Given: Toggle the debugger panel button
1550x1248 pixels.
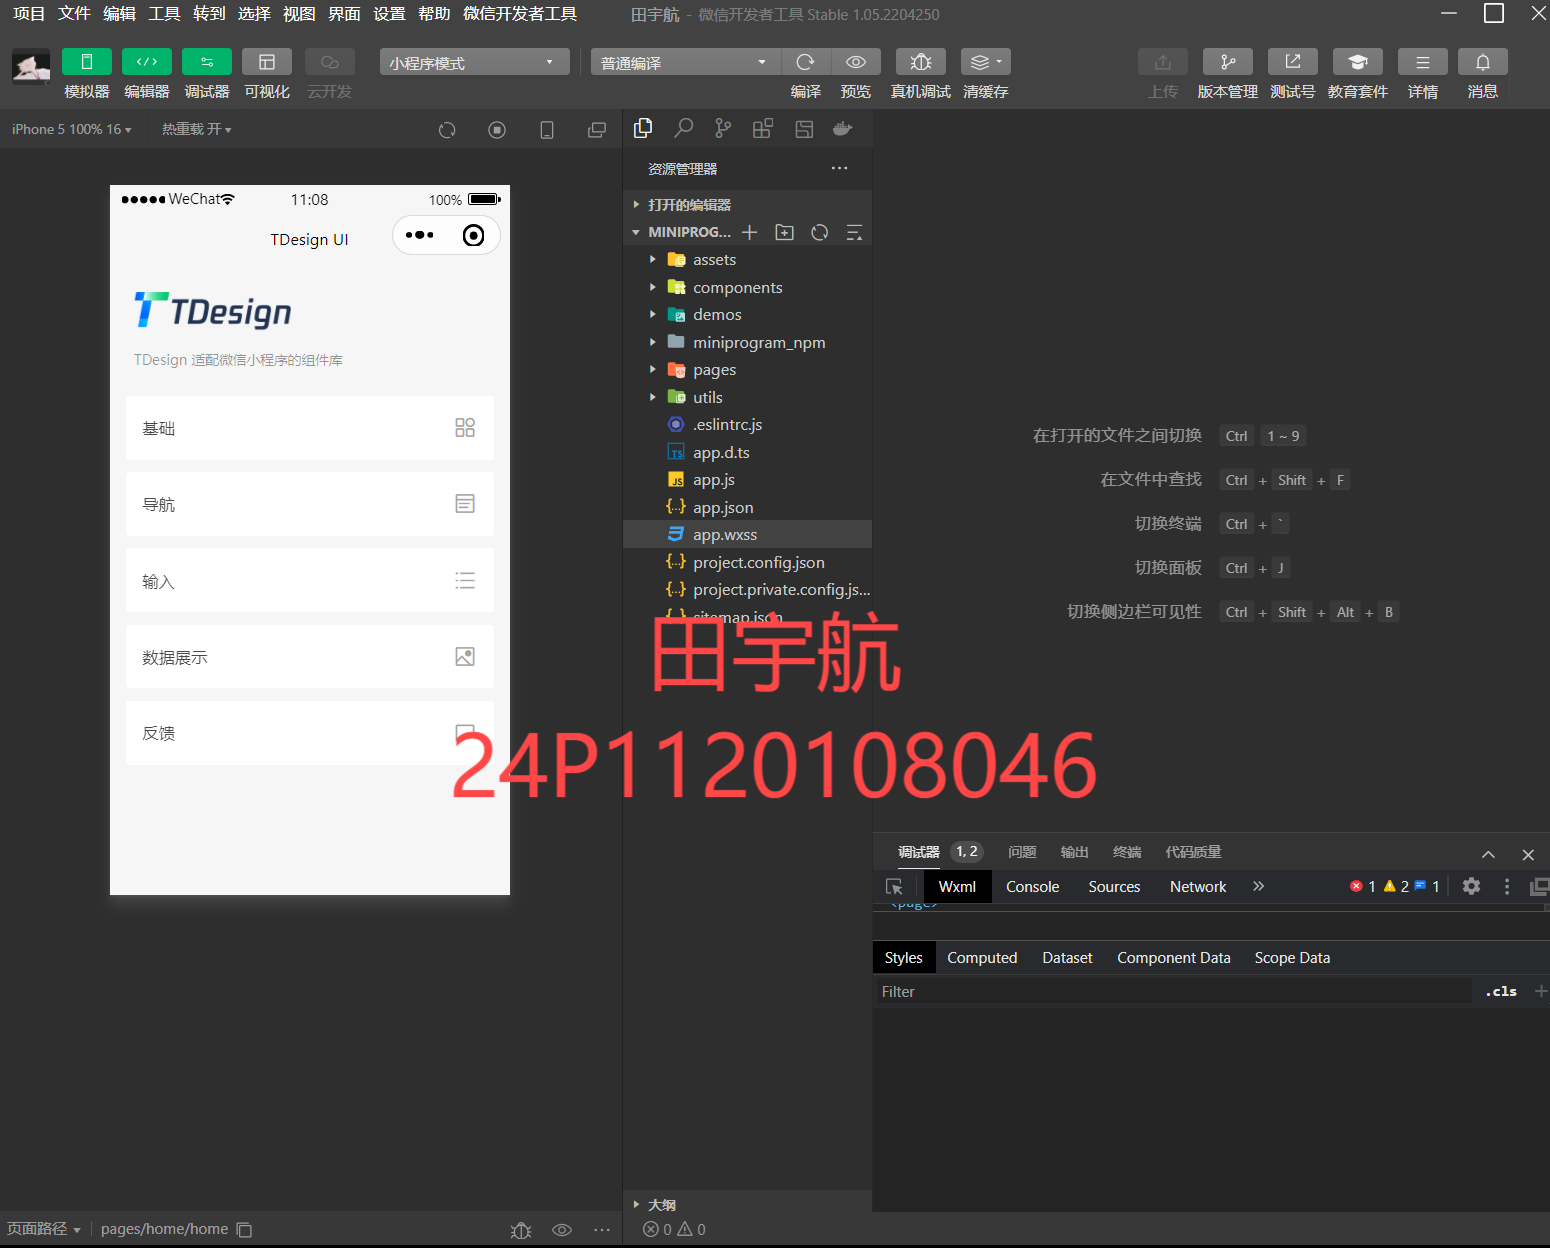Looking at the screenshot, I should [207, 62].
